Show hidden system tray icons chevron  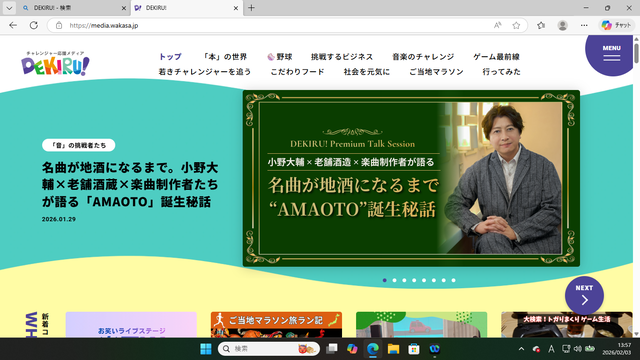click(x=521, y=349)
